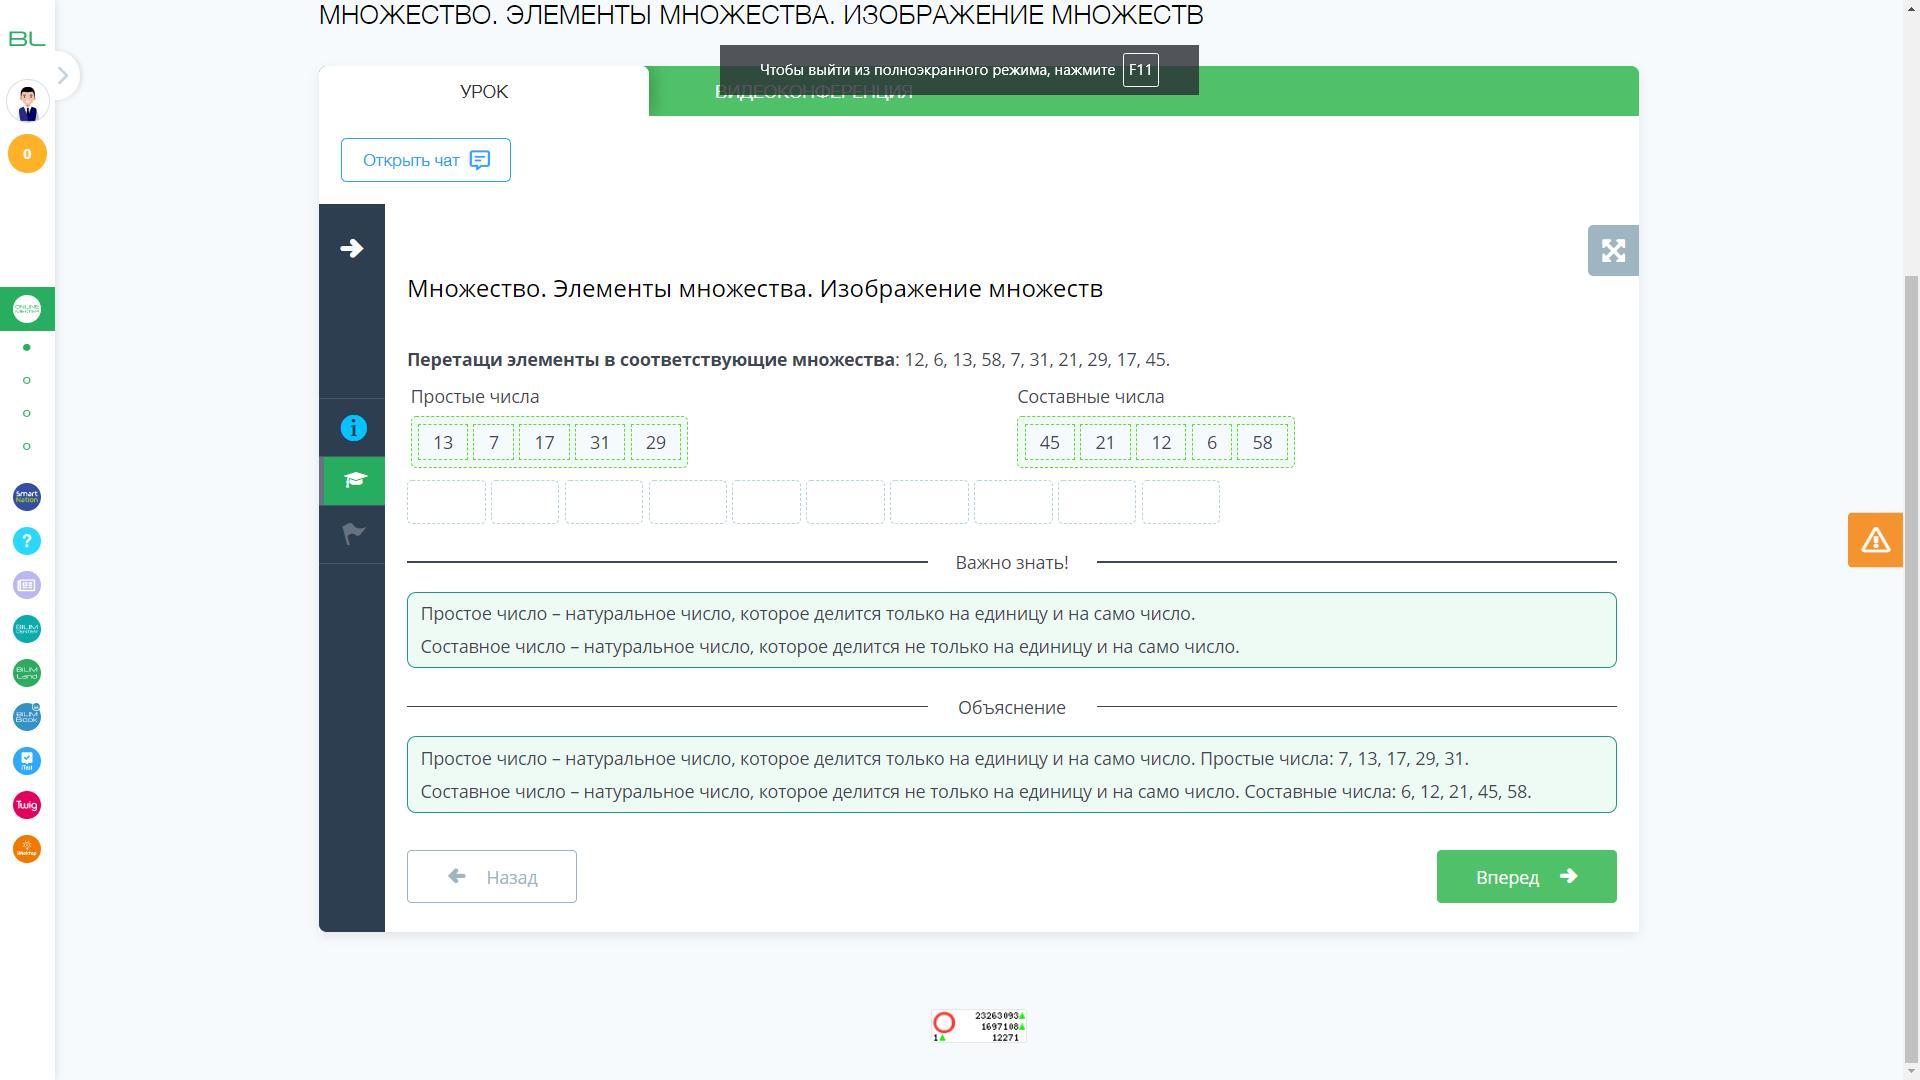Viewport: 1920px width, 1080px height.
Task: Open the question mark help icon
Action: click(x=27, y=541)
